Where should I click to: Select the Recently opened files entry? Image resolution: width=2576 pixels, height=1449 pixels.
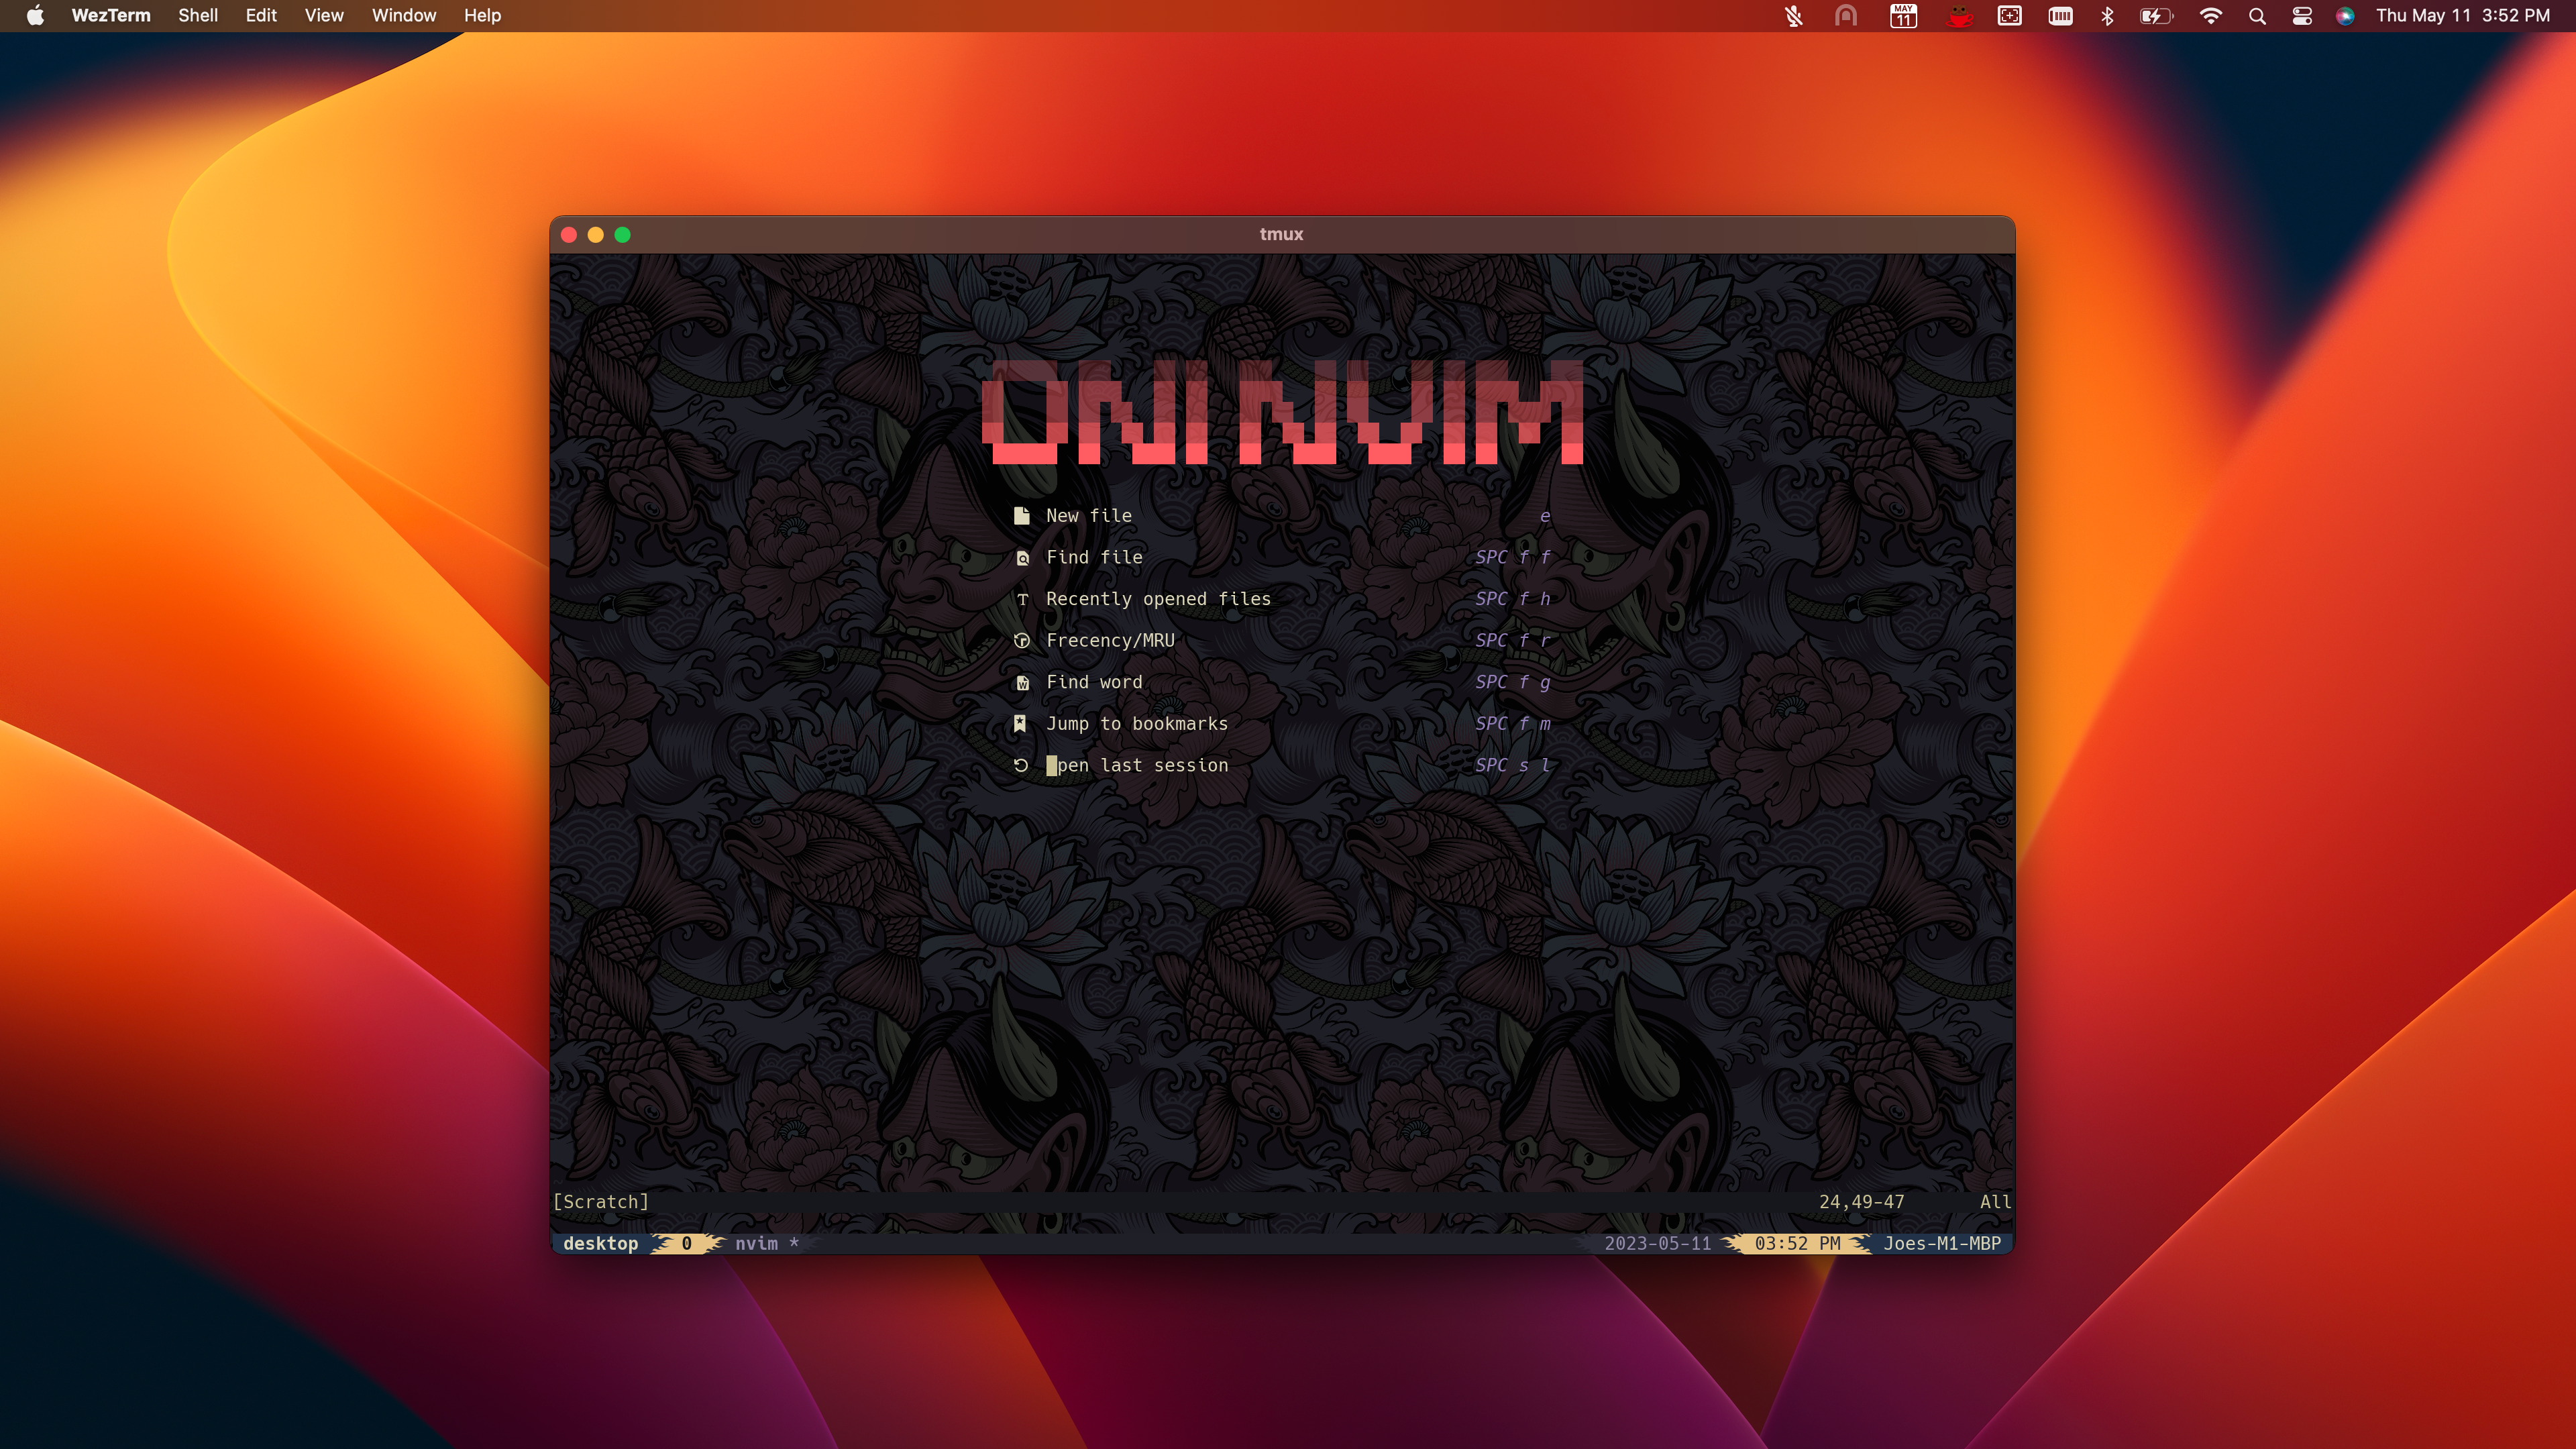click(1158, 600)
